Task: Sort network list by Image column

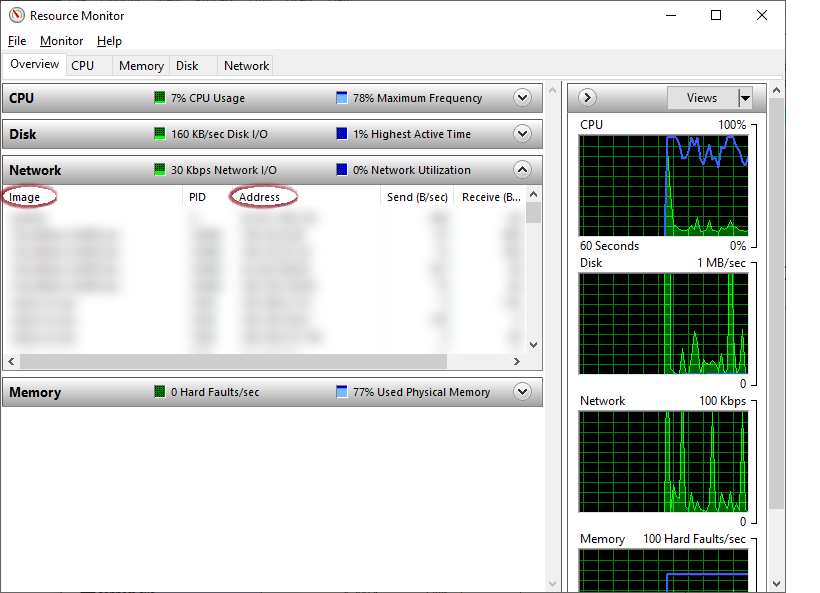Action: coord(93,197)
